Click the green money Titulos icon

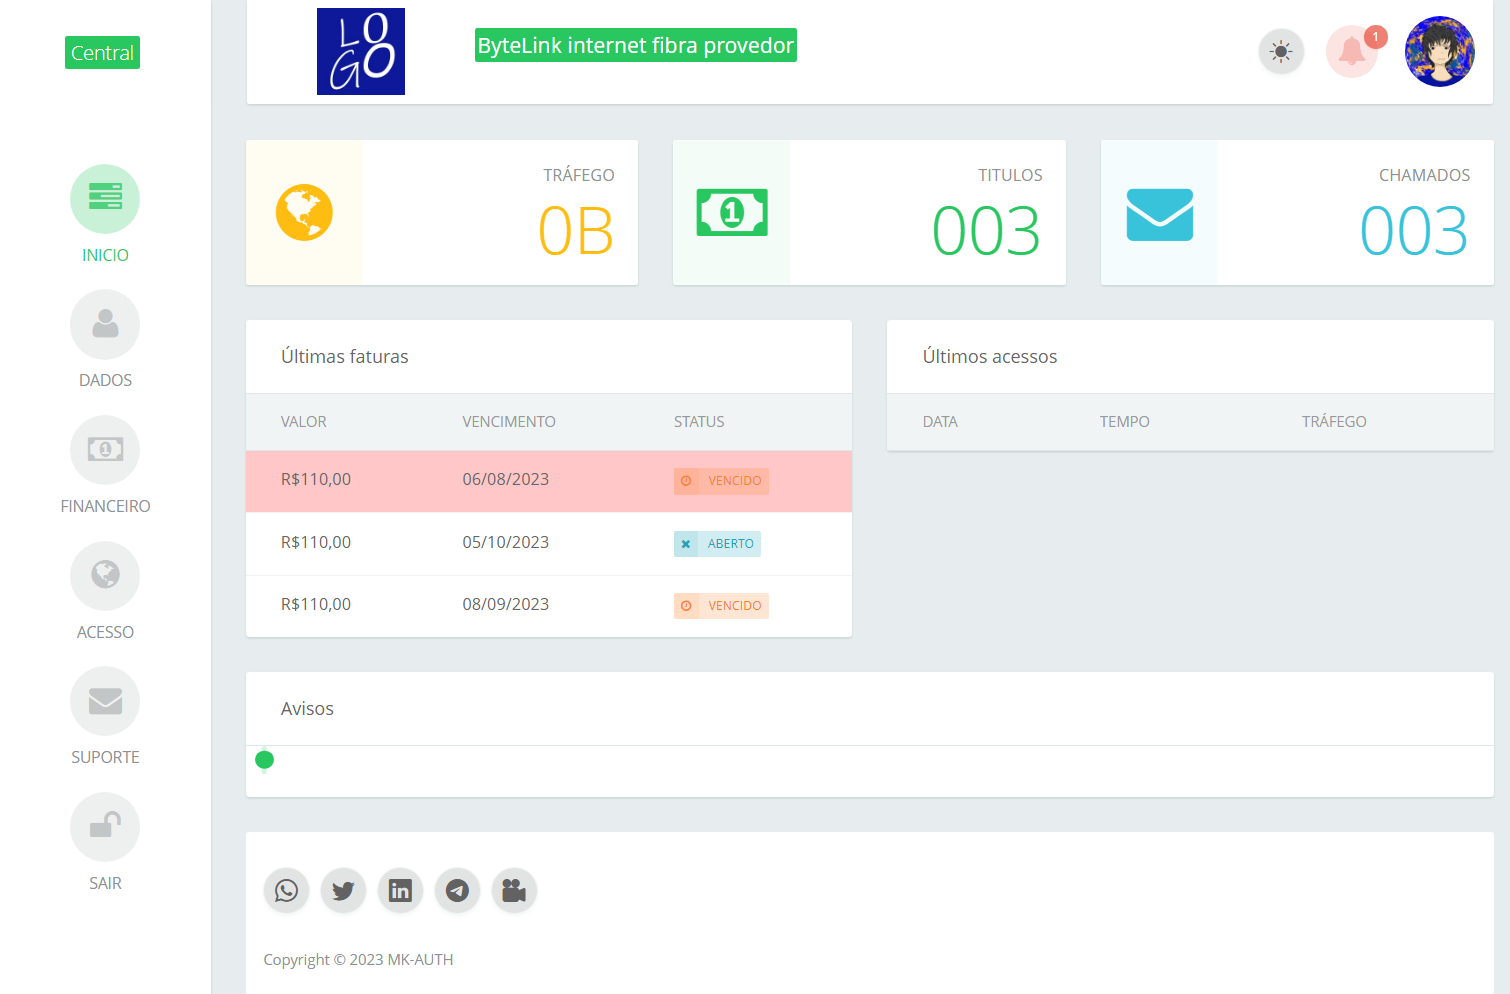coord(732,213)
